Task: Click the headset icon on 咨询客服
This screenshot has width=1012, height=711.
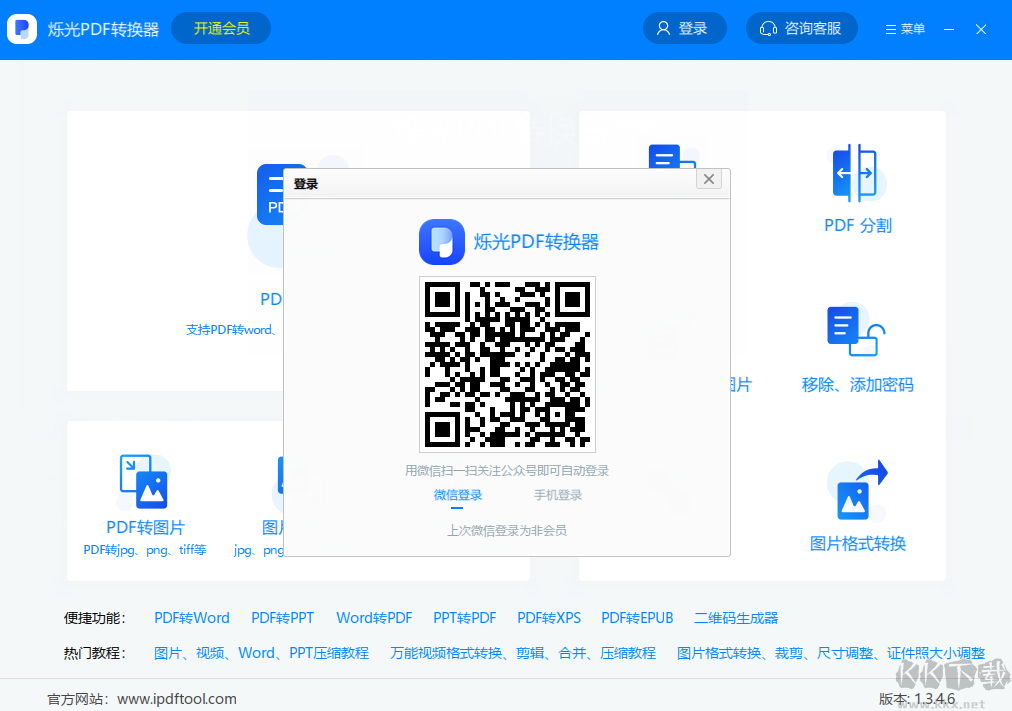Action: click(x=767, y=28)
